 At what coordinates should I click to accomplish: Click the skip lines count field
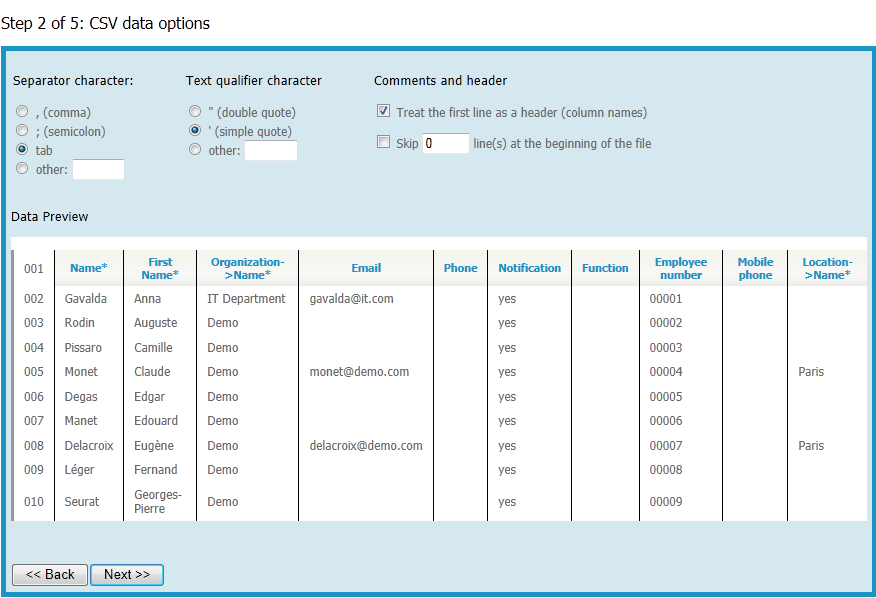pyautogui.click(x=444, y=143)
